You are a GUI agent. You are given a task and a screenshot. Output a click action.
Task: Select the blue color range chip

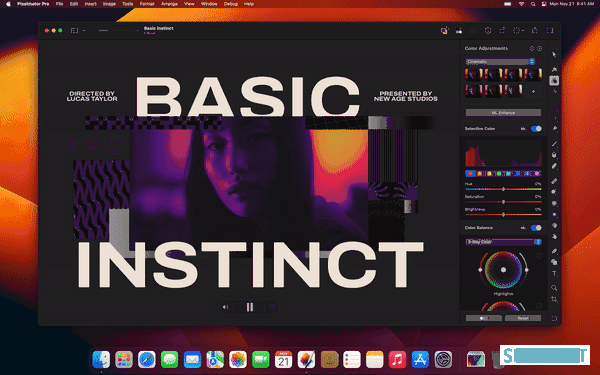(x=518, y=174)
